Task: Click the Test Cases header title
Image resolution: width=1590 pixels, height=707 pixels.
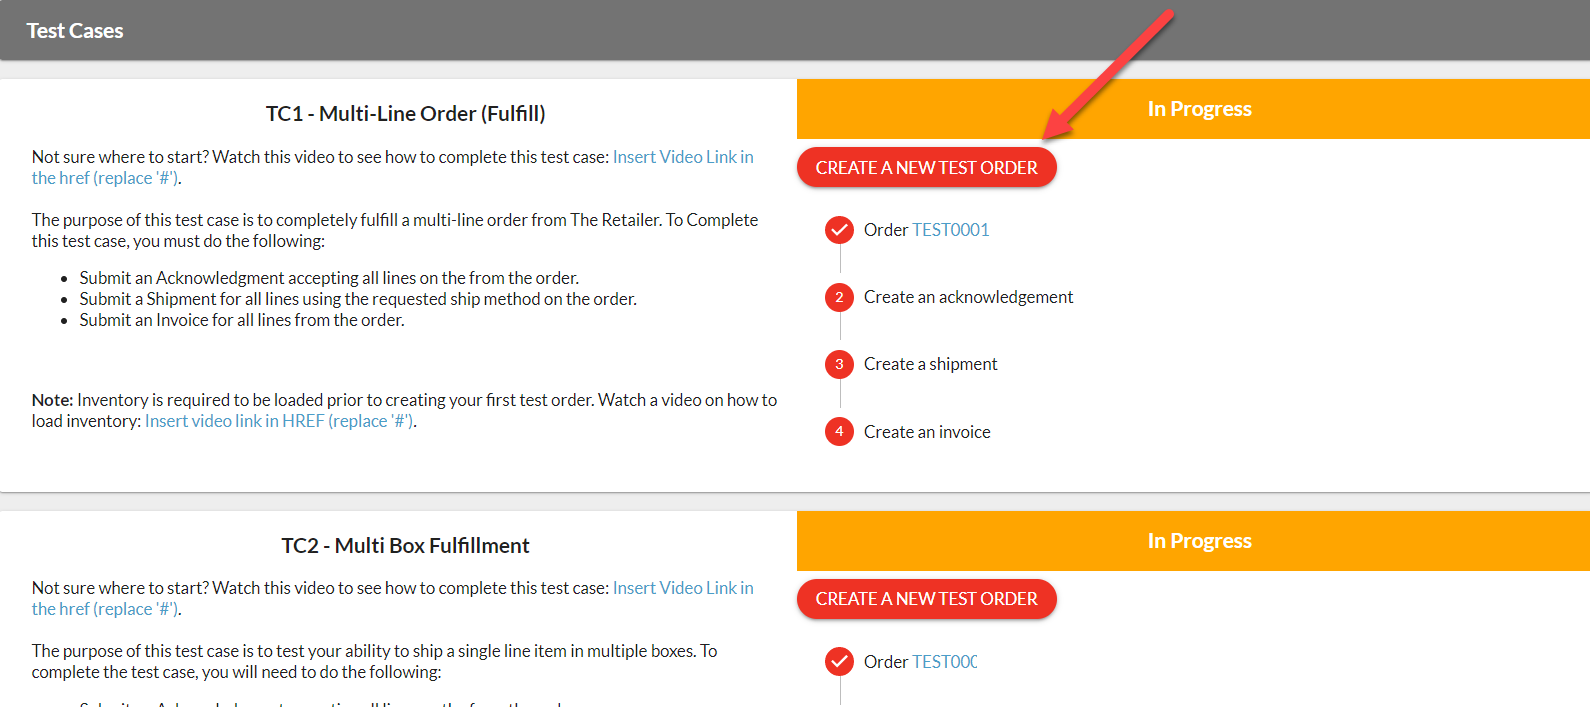Action: 75,31
